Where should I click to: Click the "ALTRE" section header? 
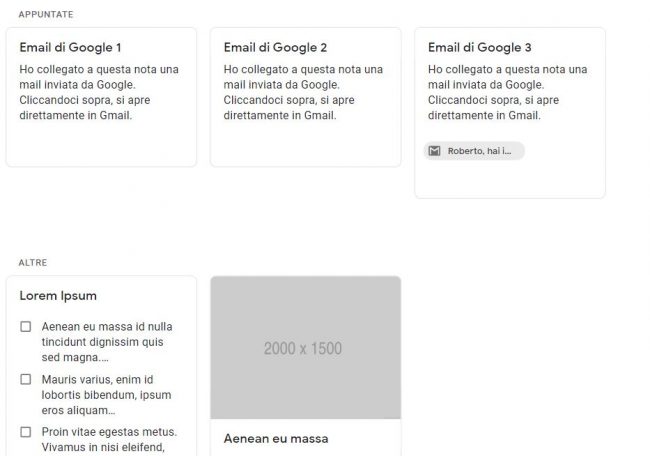33,263
